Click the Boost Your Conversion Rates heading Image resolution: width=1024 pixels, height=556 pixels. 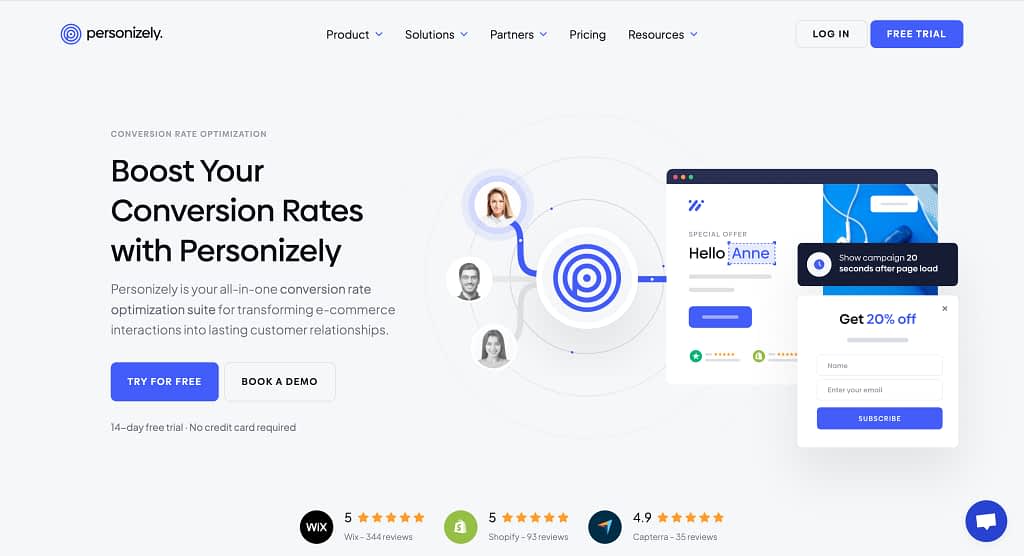pyautogui.click(x=236, y=211)
